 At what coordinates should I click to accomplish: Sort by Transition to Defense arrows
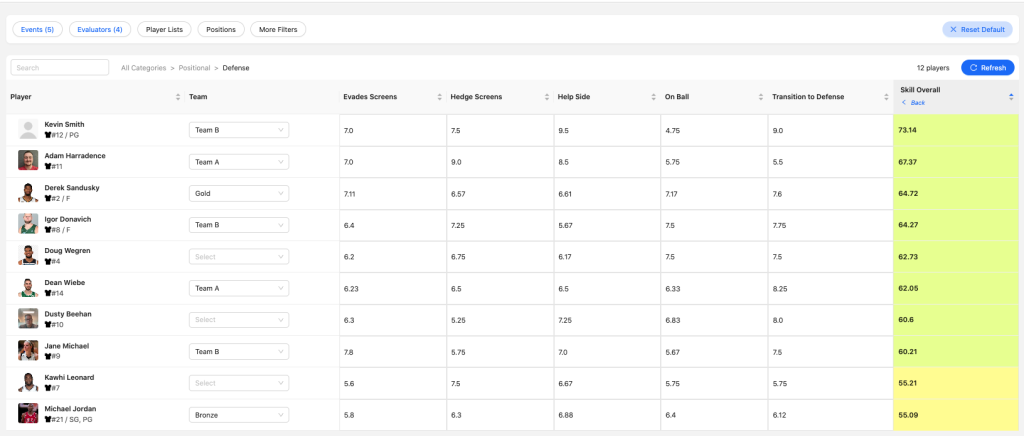[x=887, y=97]
